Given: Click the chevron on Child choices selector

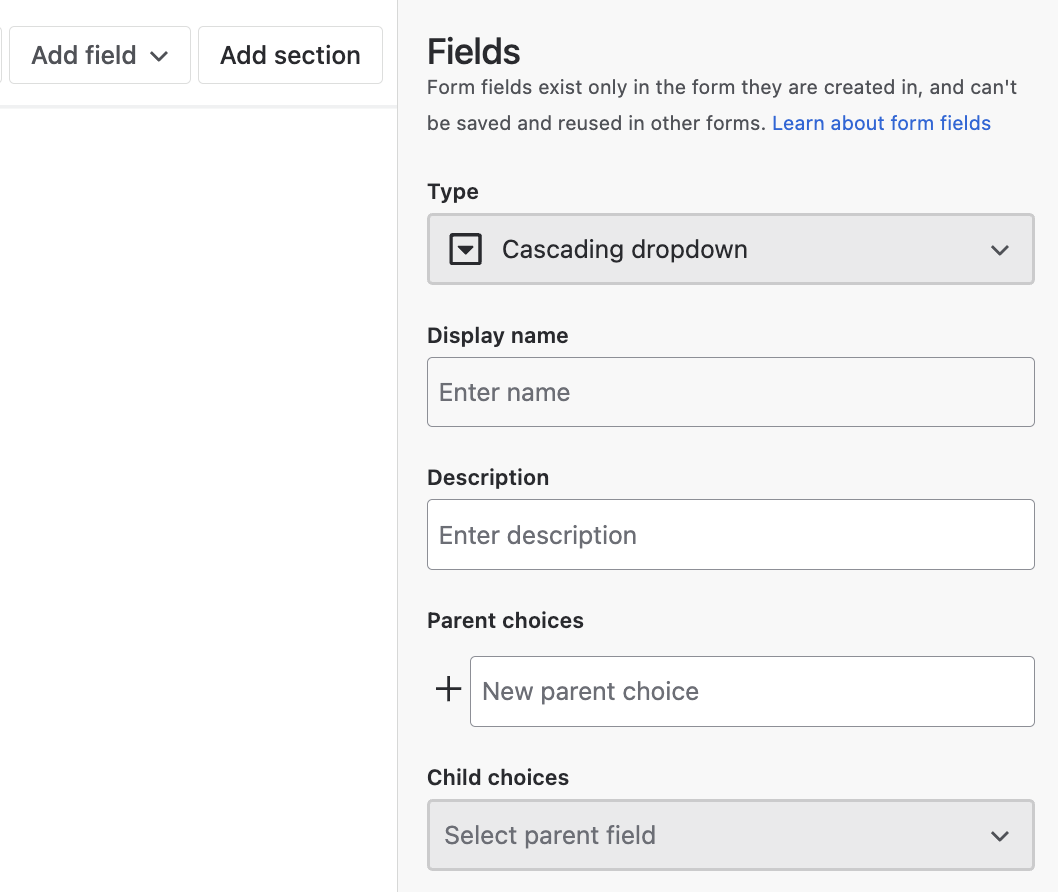Looking at the screenshot, I should (999, 835).
